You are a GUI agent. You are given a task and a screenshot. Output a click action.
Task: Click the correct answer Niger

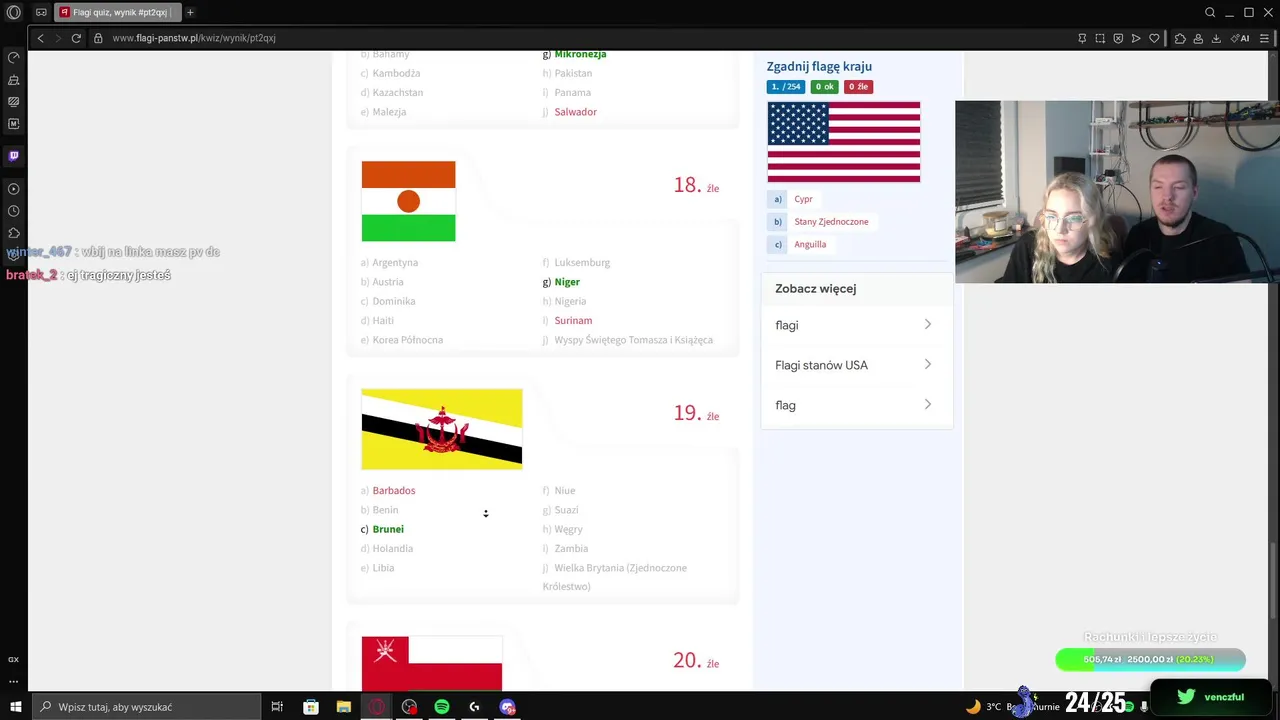[567, 282]
